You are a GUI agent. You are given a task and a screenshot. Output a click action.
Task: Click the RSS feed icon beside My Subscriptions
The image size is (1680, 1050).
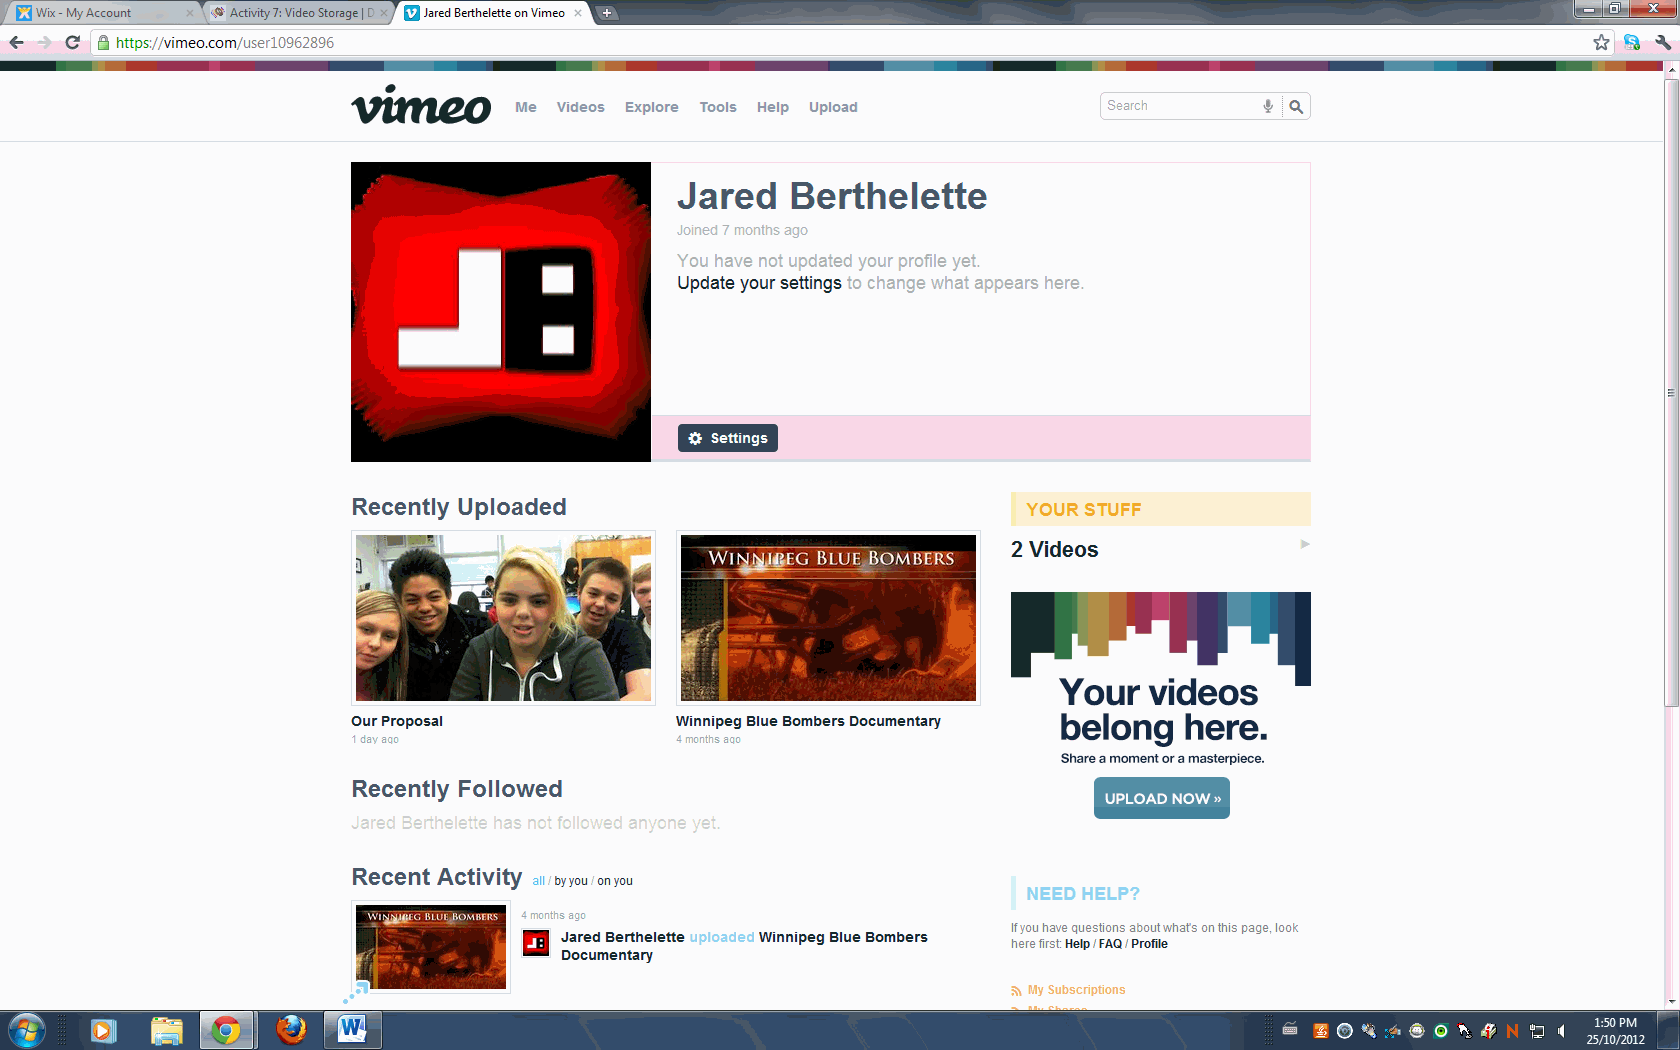point(1016,991)
